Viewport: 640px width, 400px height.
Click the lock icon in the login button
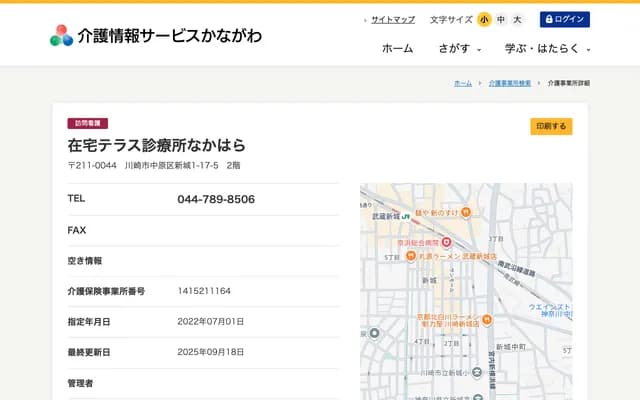(x=549, y=19)
